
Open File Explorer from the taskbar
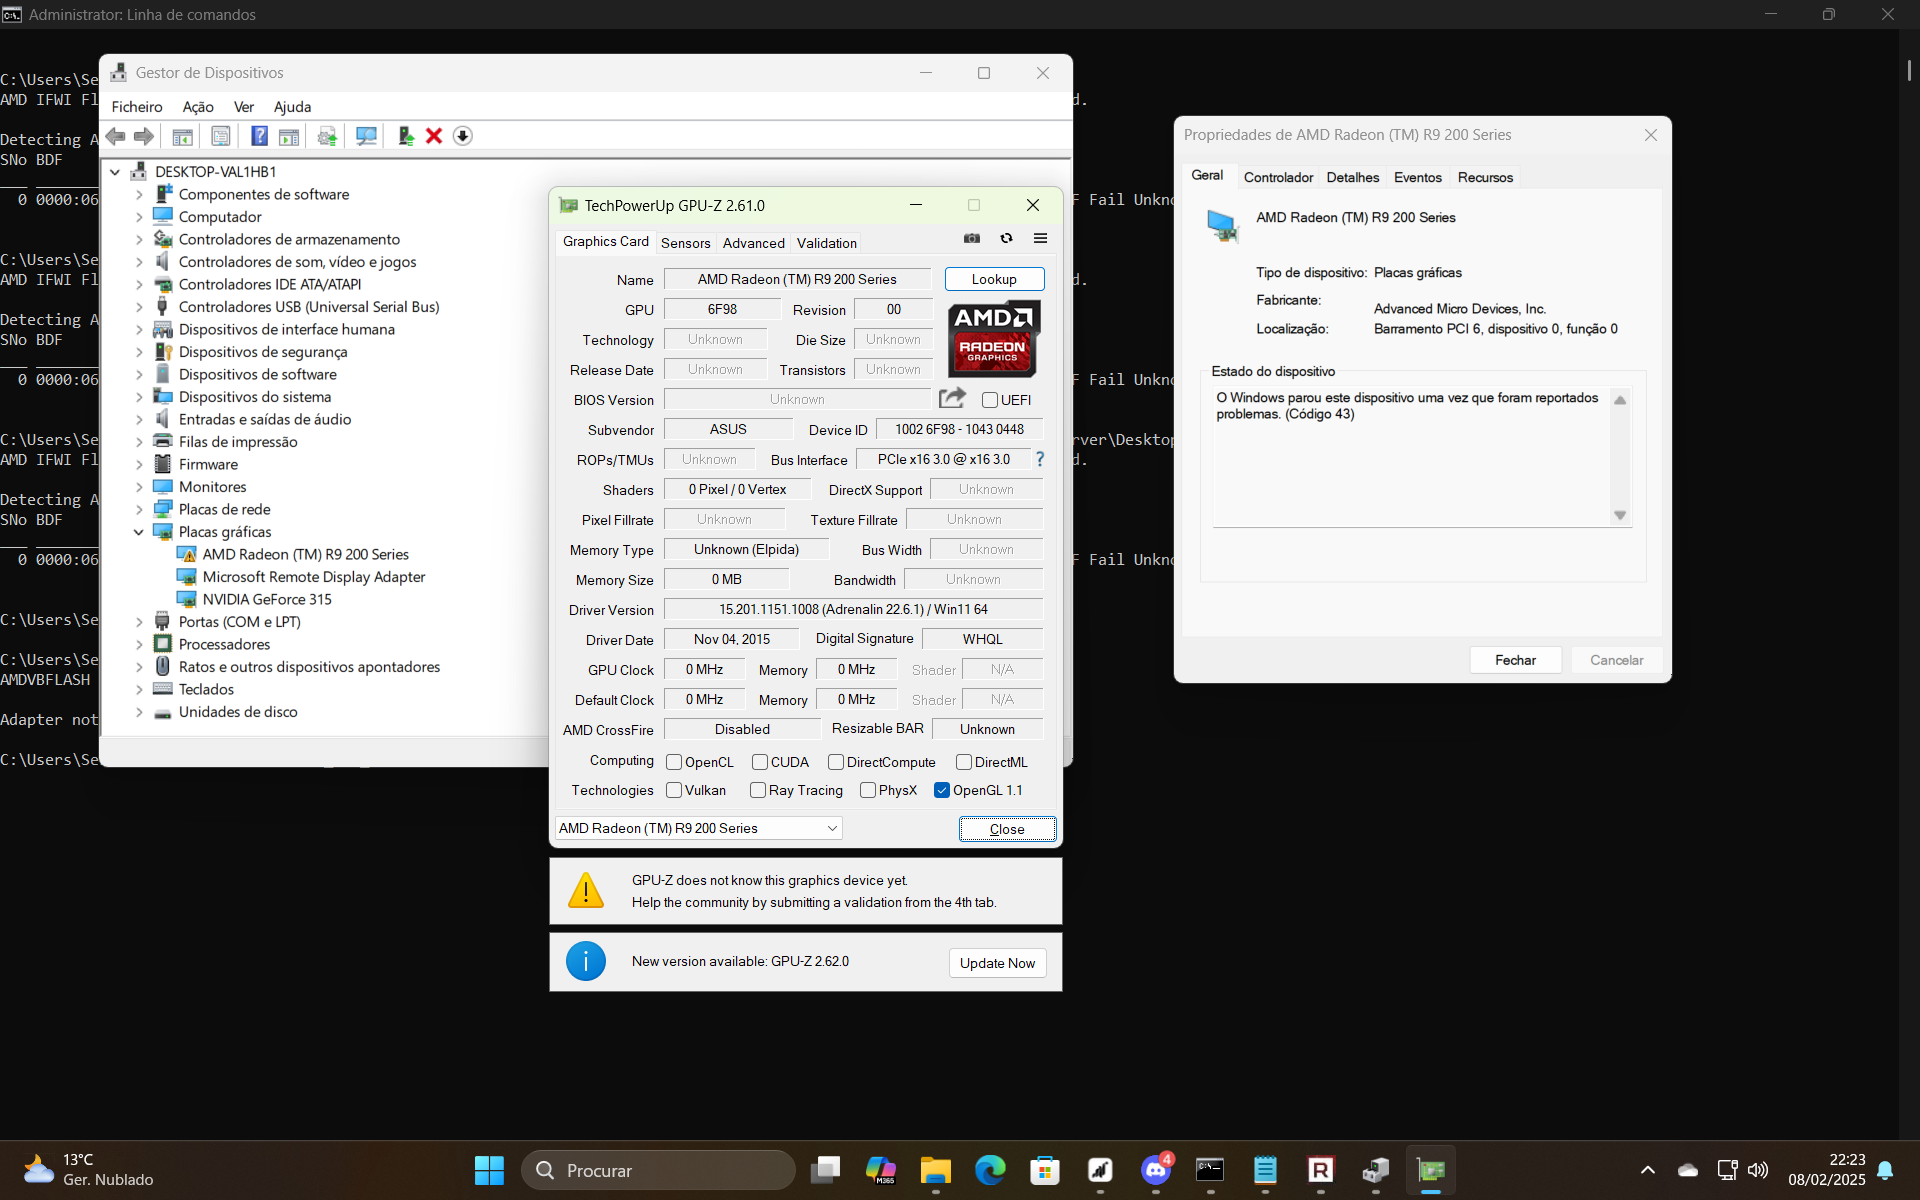click(936, 1170)
